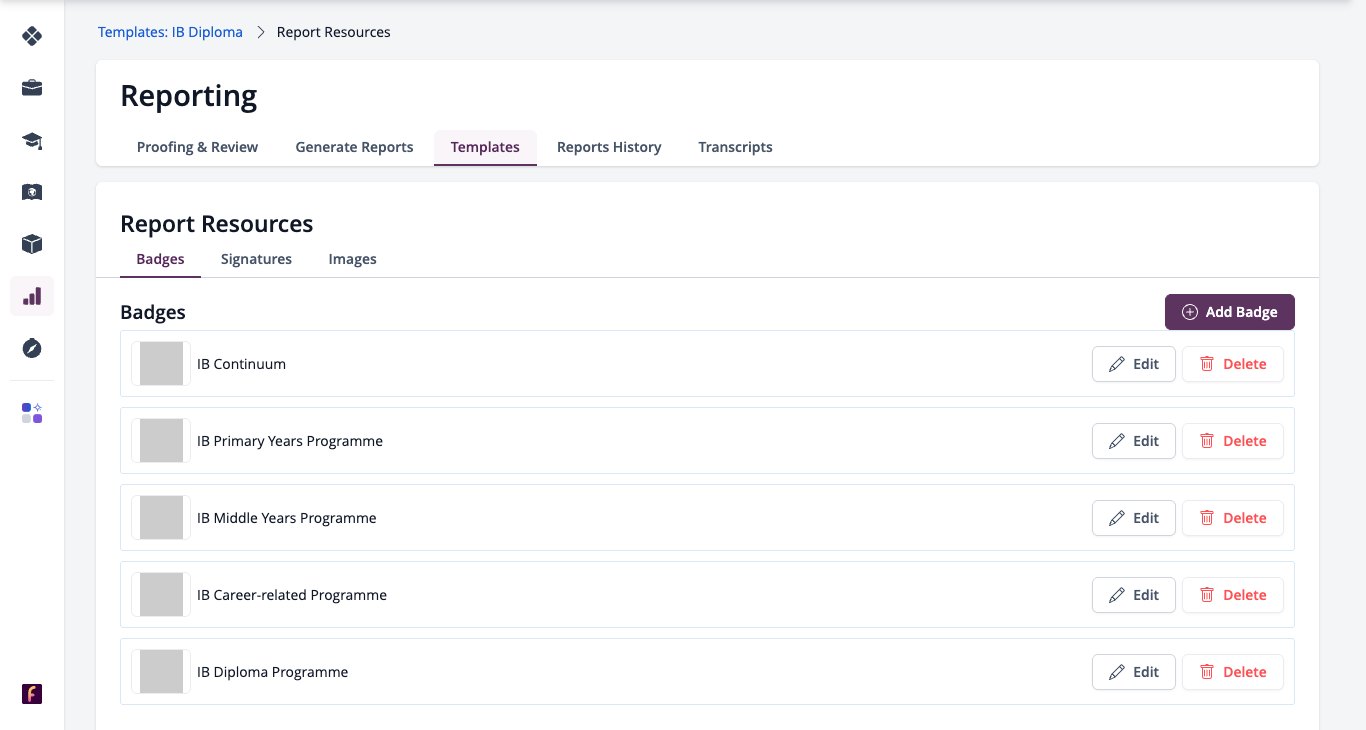Screen dimensions: 1366x730
Task: Click the IB Primary Years Programme thumbnail
Action: (x=161, y=441)
